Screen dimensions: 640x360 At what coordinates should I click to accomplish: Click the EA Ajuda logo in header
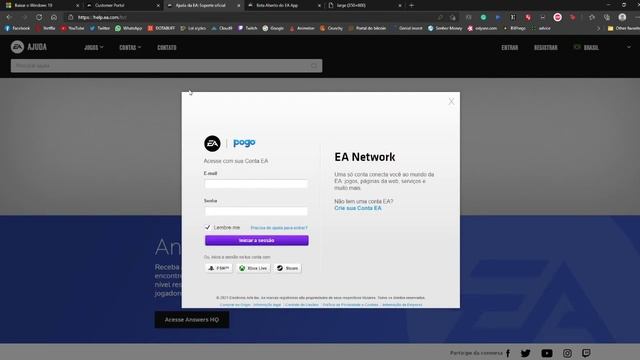point(29,47)
